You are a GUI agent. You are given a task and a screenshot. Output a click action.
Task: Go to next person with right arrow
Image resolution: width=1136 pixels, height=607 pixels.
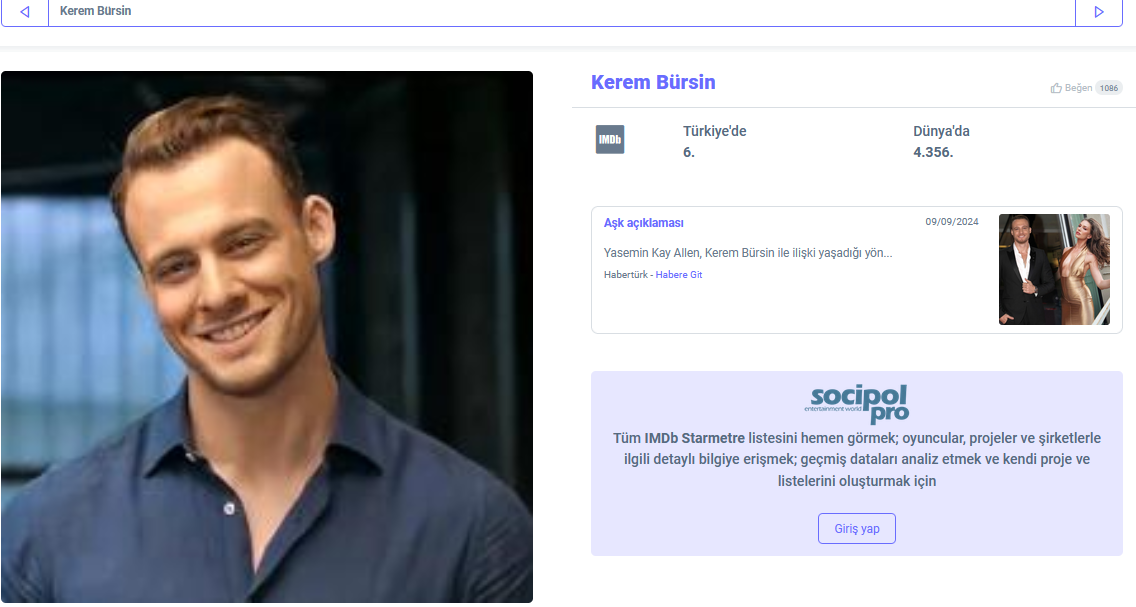click(1098, 12)
